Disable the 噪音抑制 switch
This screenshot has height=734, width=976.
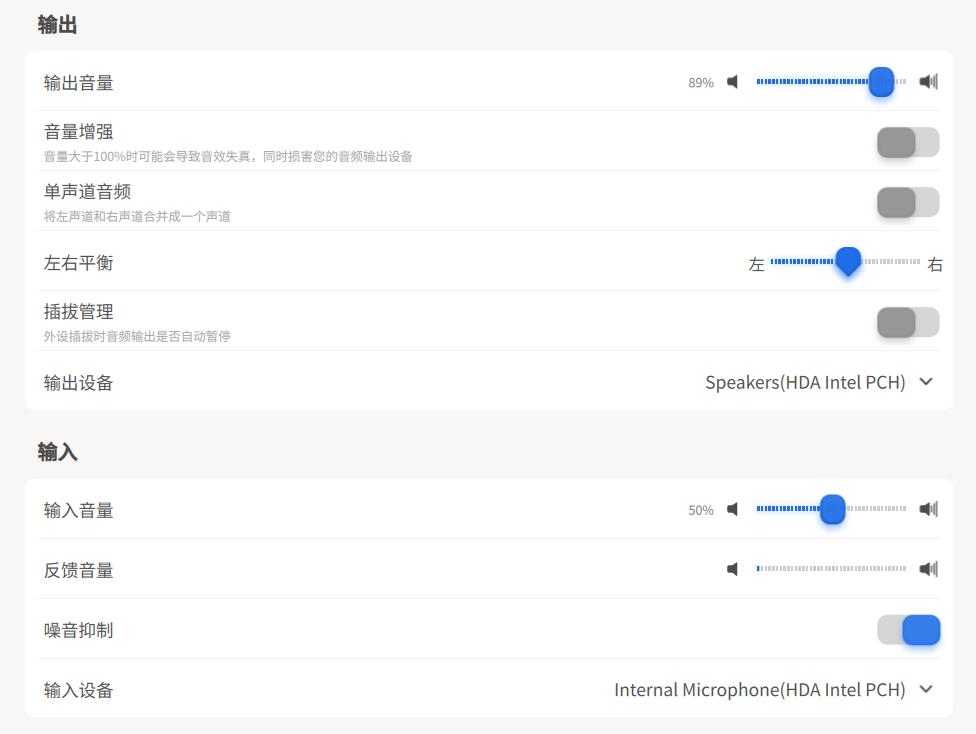(908, 630)
